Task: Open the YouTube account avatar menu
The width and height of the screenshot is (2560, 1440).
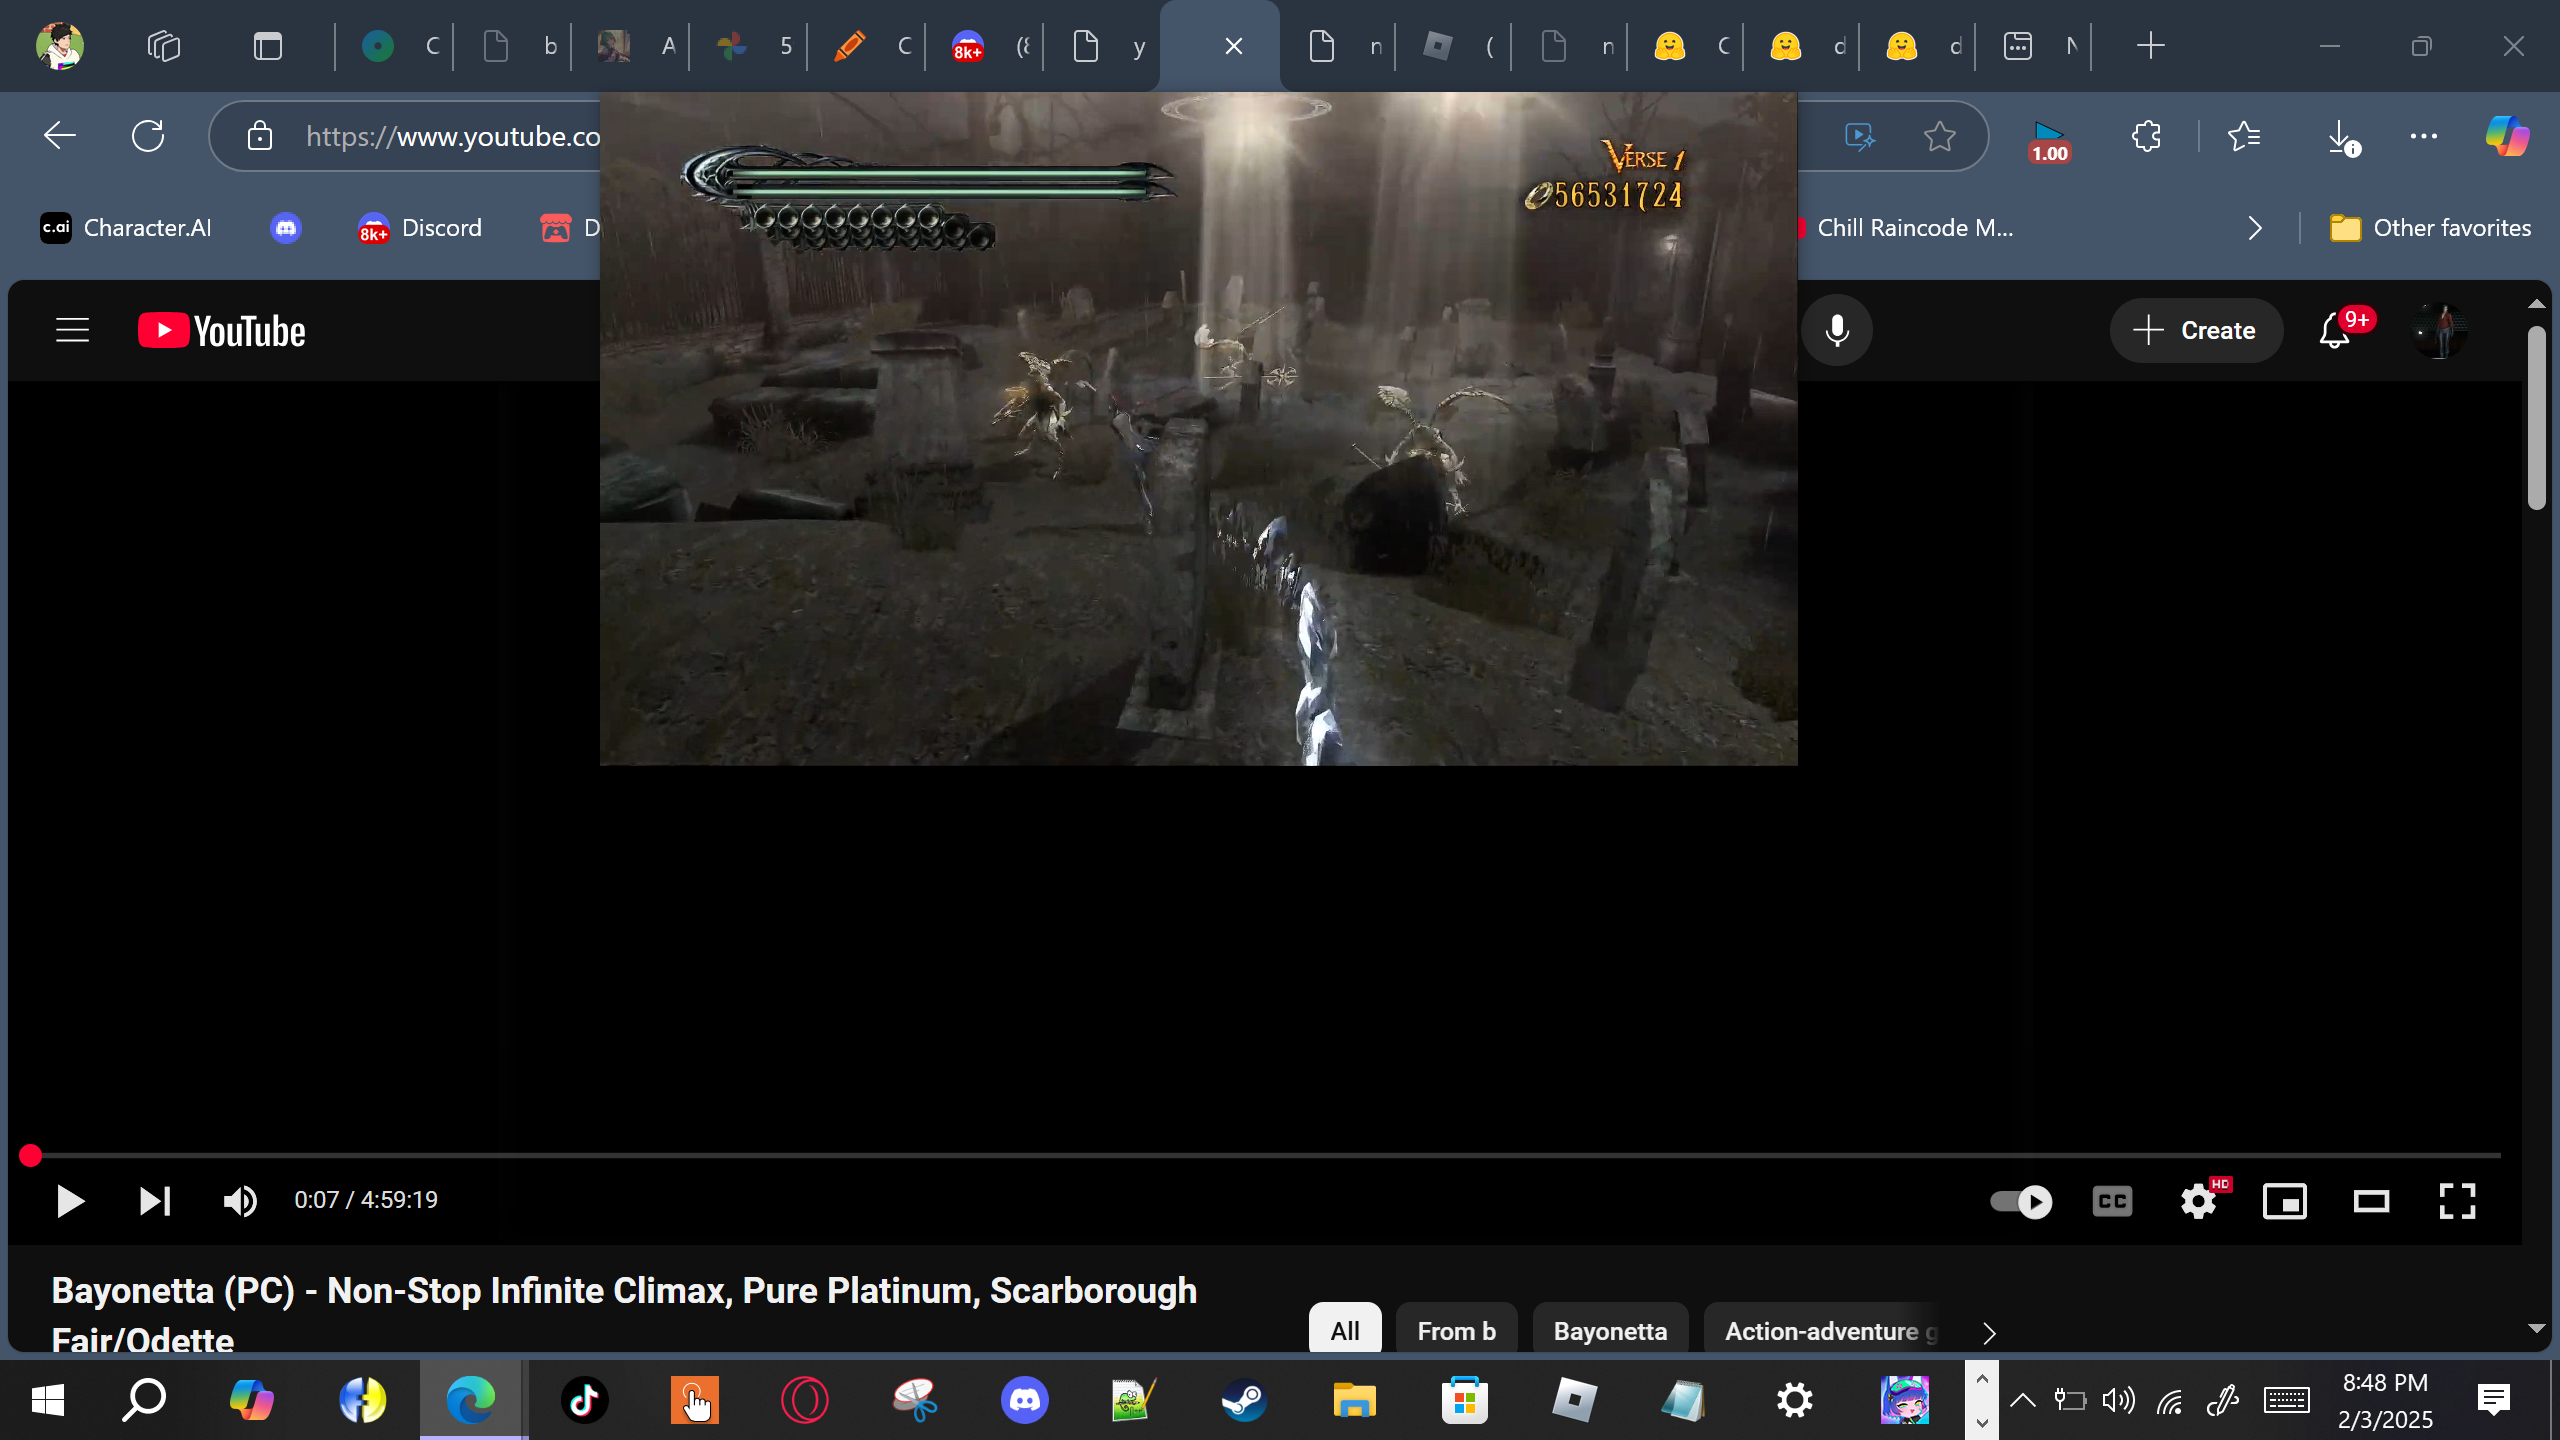Action: 2439,331
